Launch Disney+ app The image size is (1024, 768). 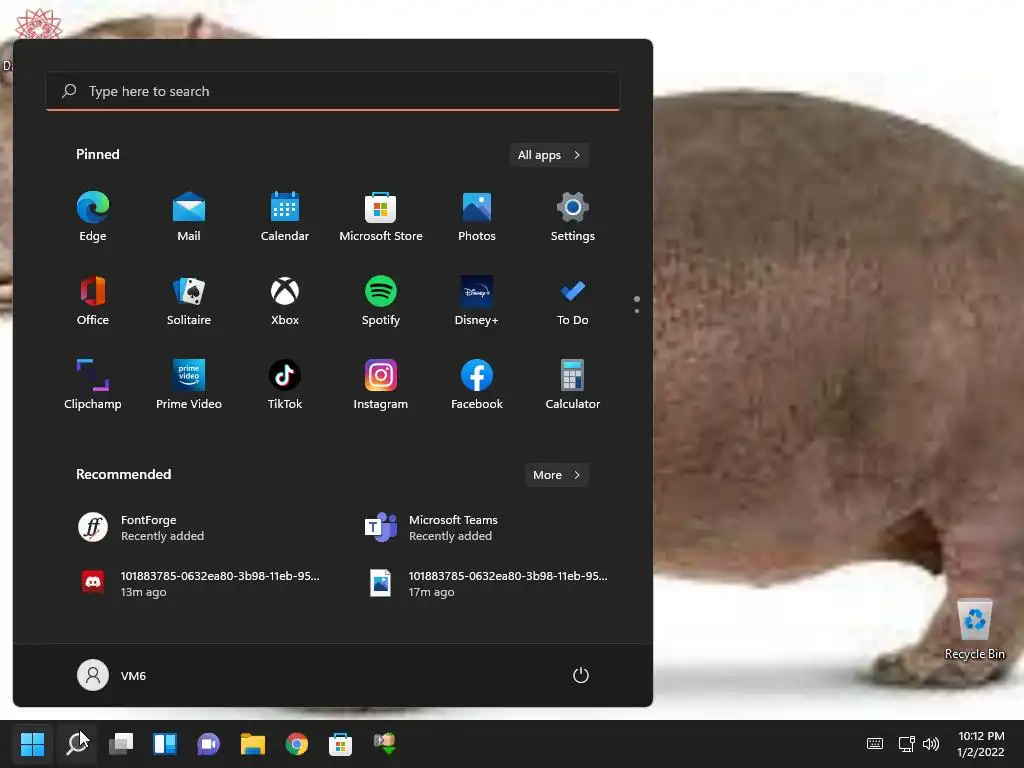(x=477, y=300)
